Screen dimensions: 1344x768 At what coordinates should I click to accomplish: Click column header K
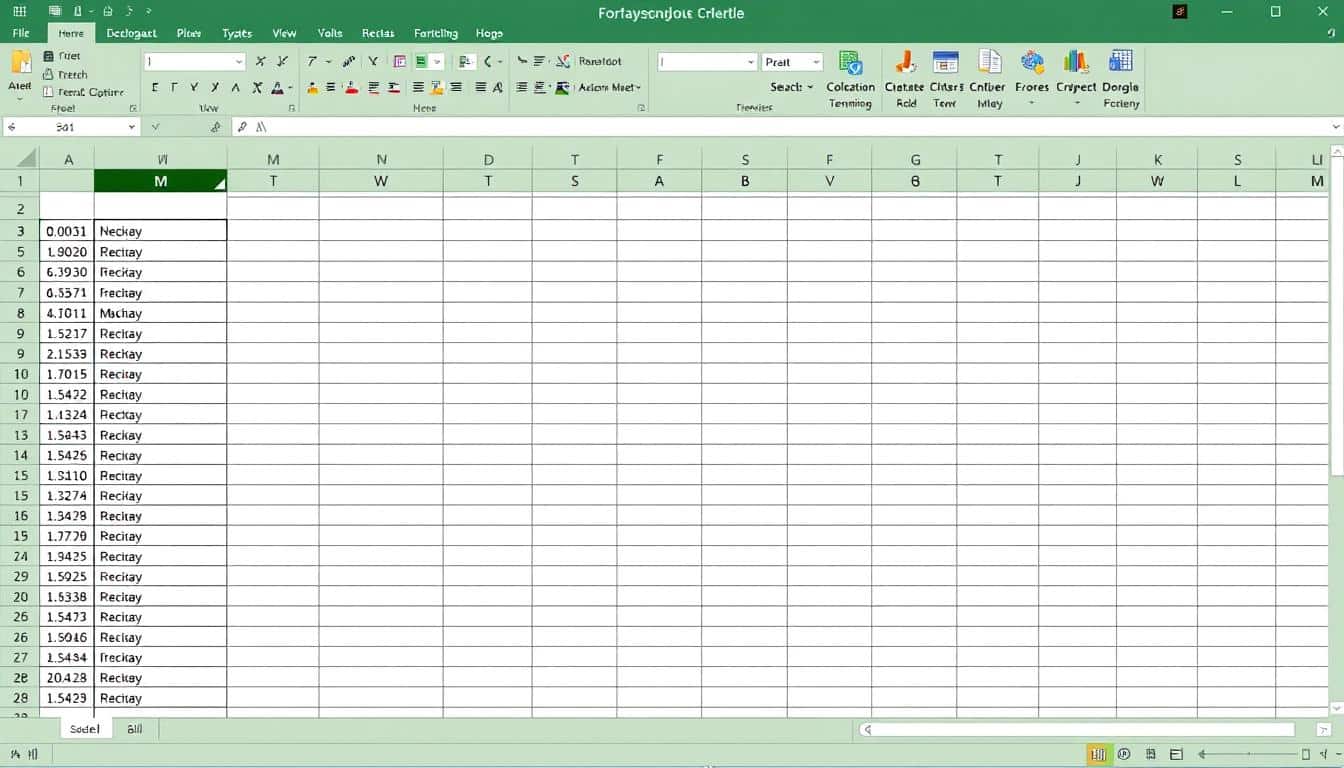(1158, 159)
